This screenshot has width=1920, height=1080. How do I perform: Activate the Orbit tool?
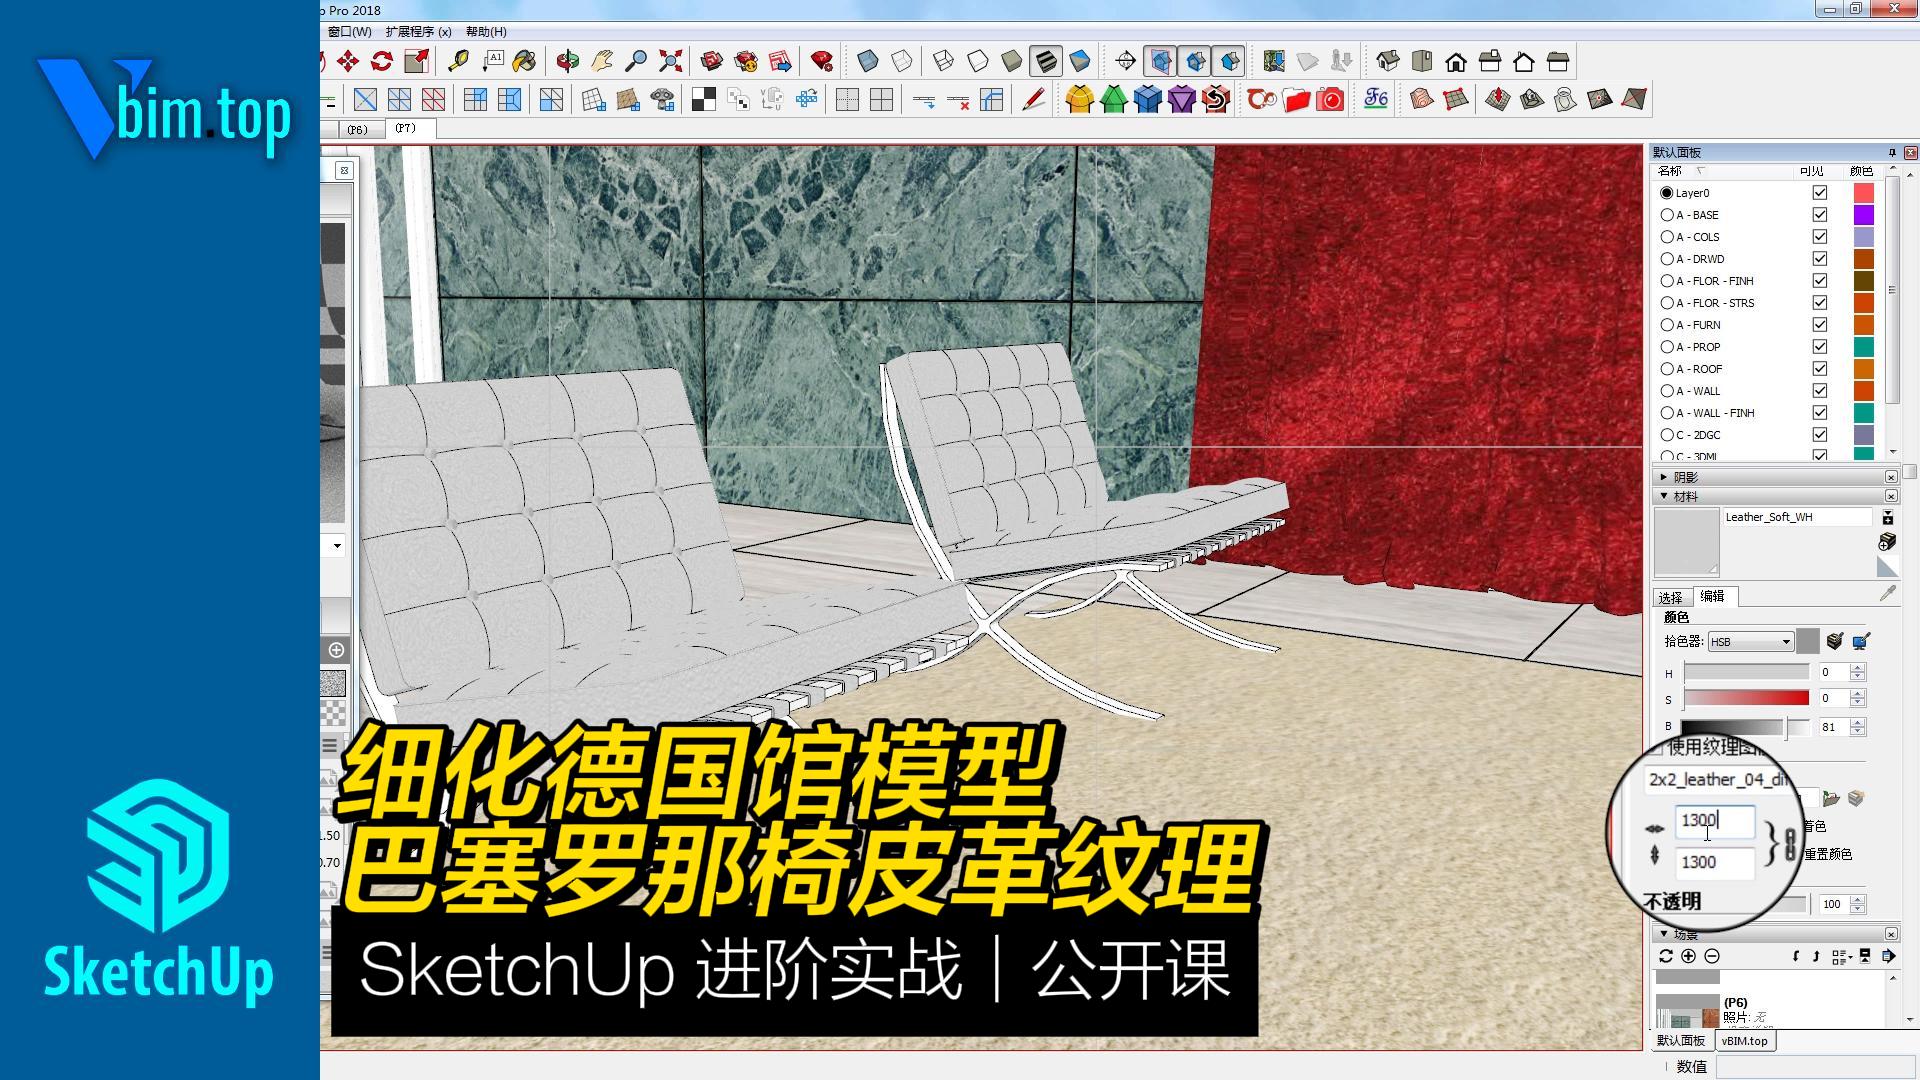(x=567, y=61)
